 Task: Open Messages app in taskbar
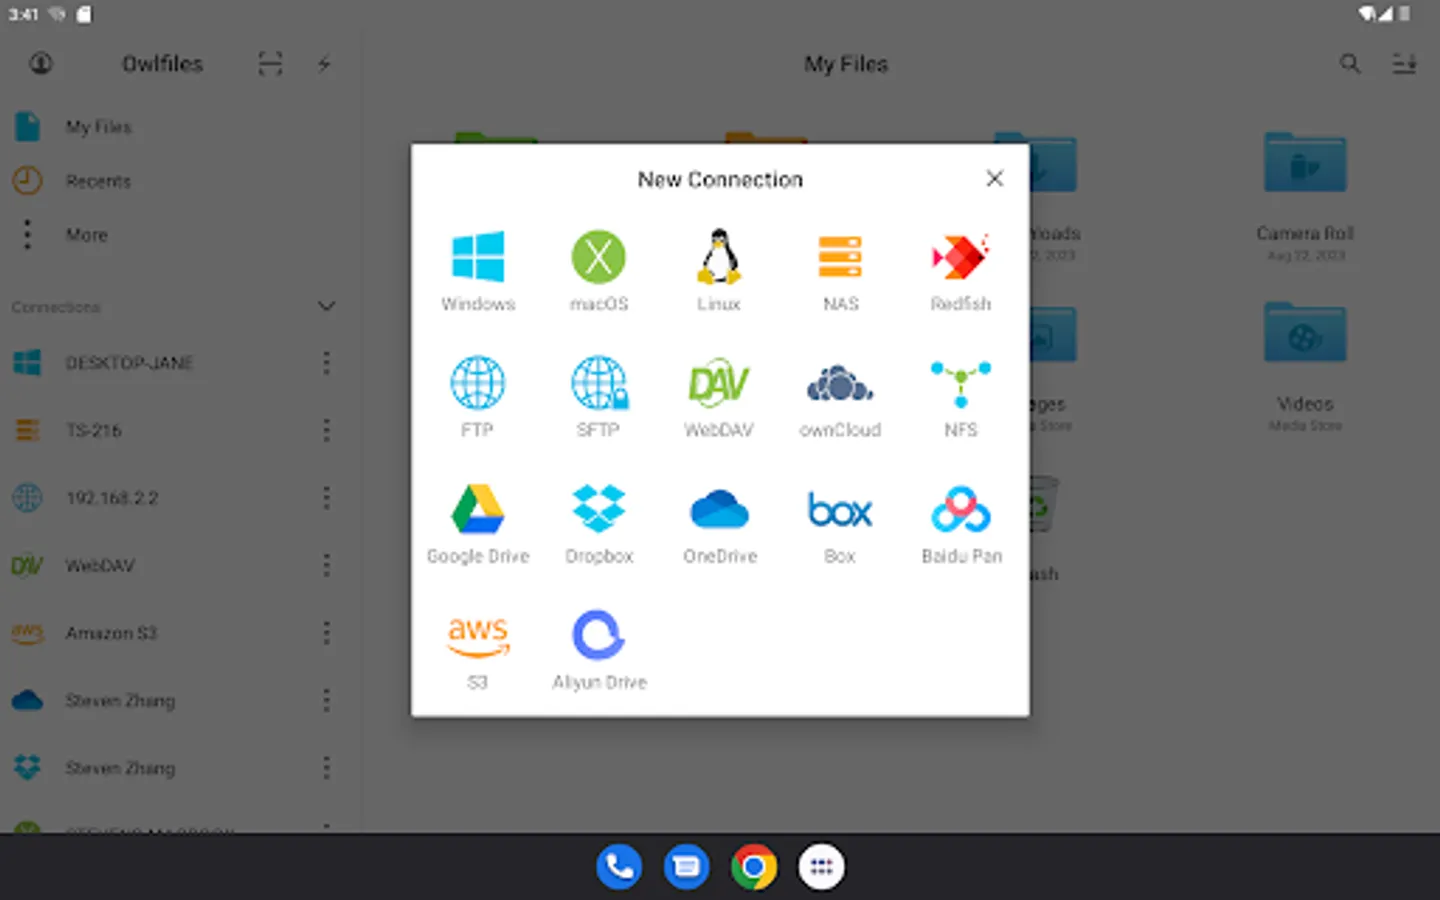pyautogui.click(x=687, y=867)
